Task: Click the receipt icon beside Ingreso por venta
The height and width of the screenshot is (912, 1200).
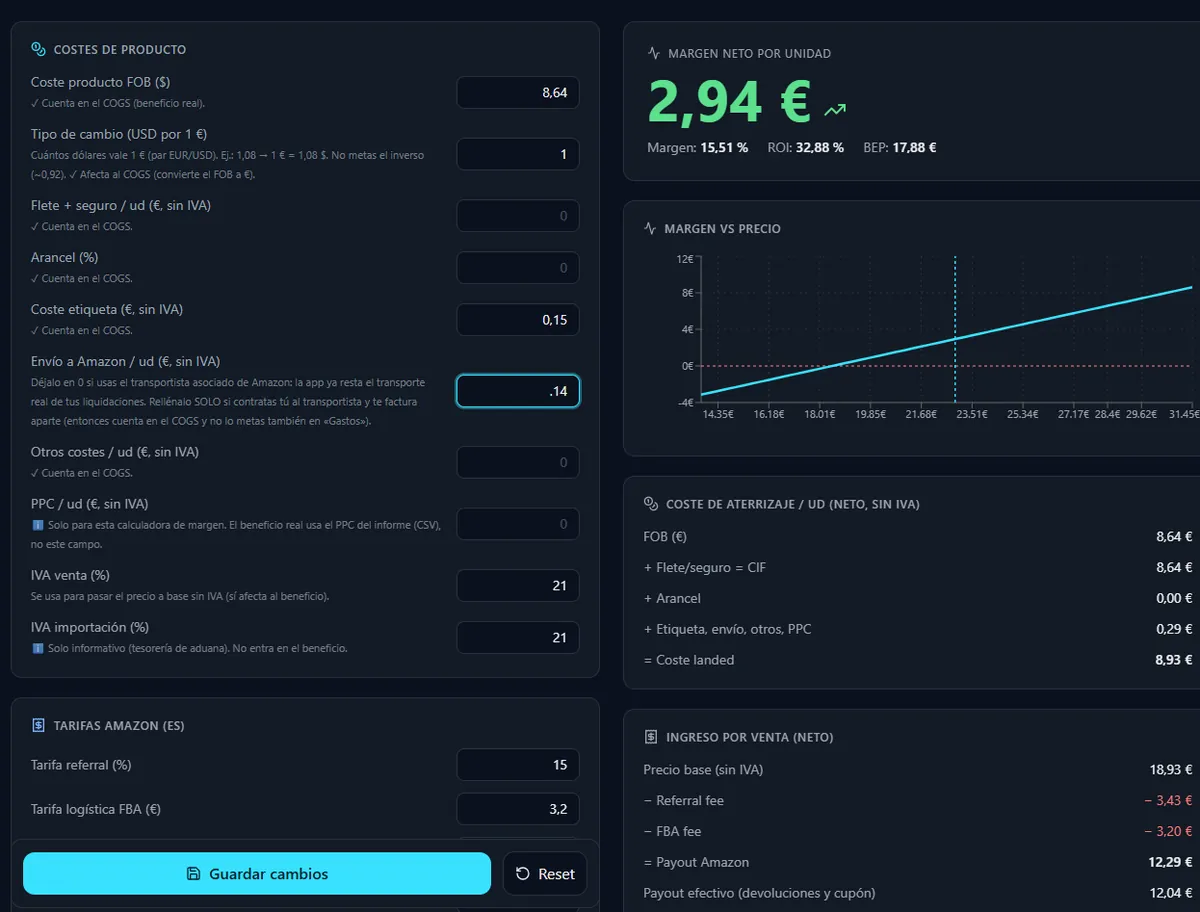Action: coord(650,737)
